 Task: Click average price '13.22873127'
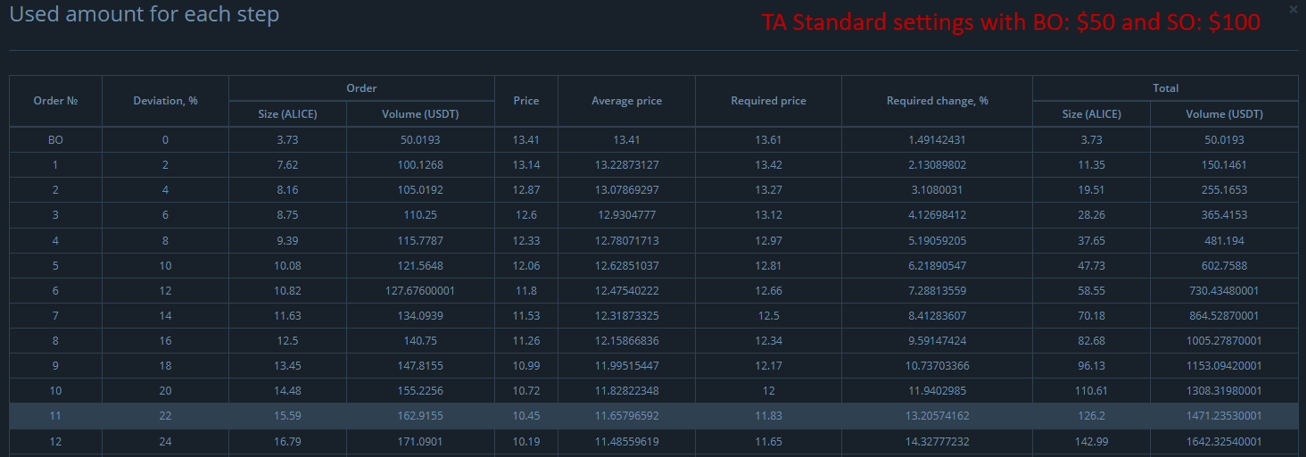pyautogui.click(x=627, y=164)
